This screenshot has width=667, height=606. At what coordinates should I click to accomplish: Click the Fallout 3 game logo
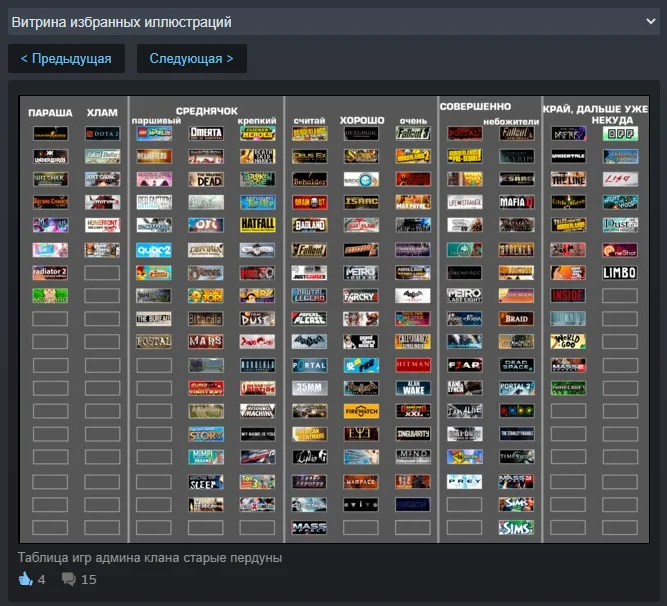413,134
